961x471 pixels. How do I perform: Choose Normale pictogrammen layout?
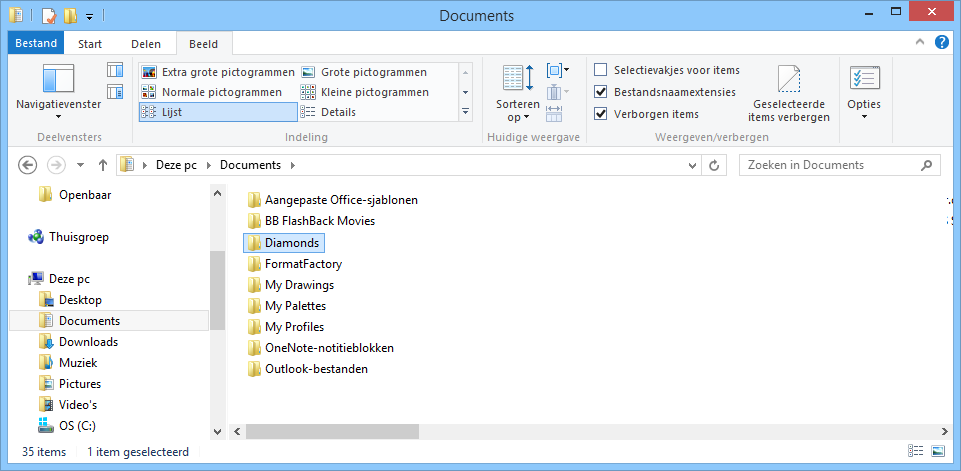(x=212, y=92)
